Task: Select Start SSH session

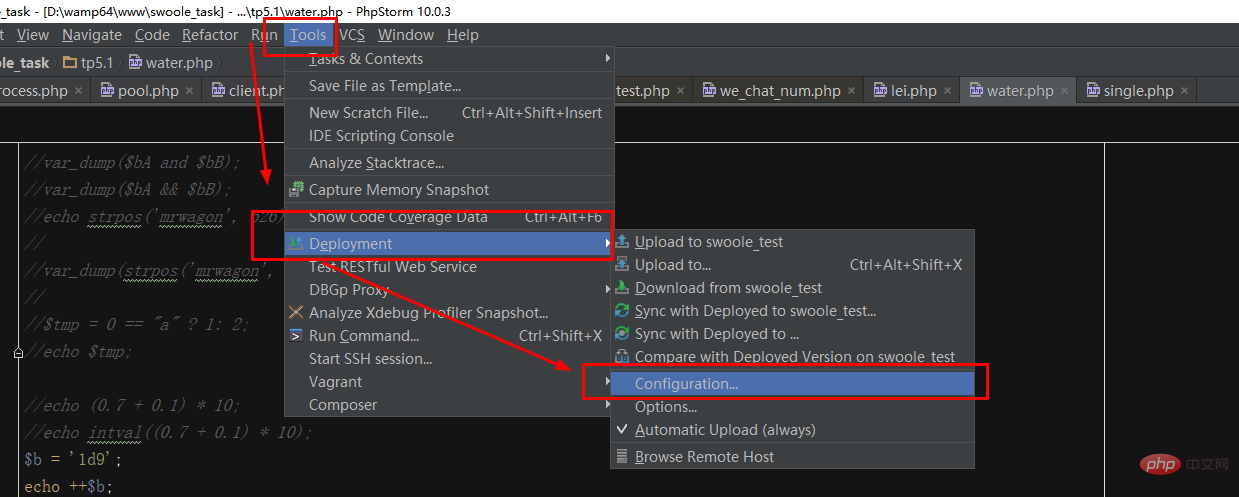Action: 449,359
